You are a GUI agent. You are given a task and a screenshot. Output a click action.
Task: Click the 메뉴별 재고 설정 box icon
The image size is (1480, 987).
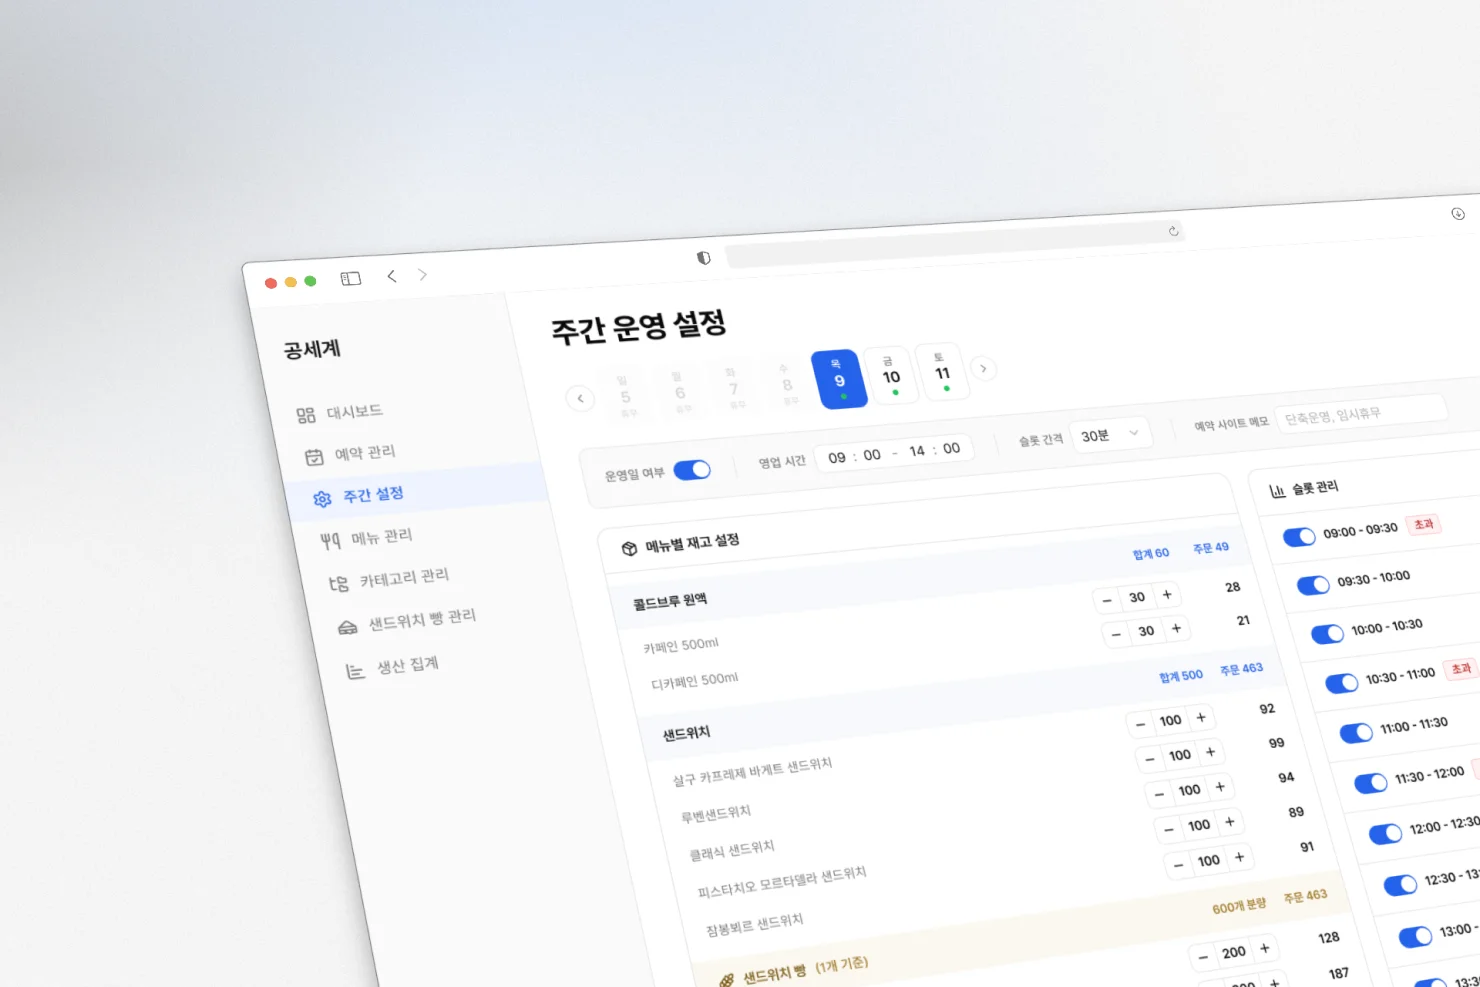(x=629, y=548)
